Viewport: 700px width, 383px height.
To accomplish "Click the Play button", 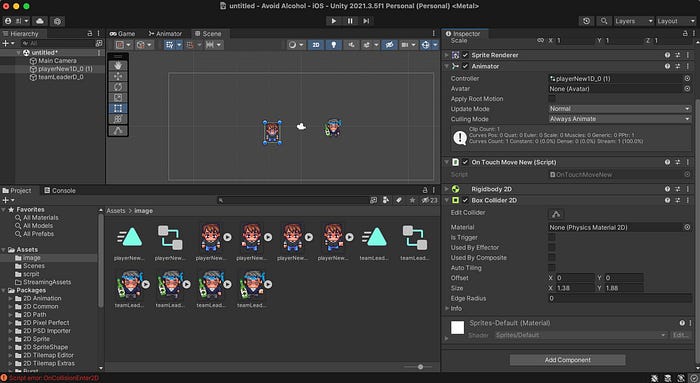I will click(x=333, y=21).
